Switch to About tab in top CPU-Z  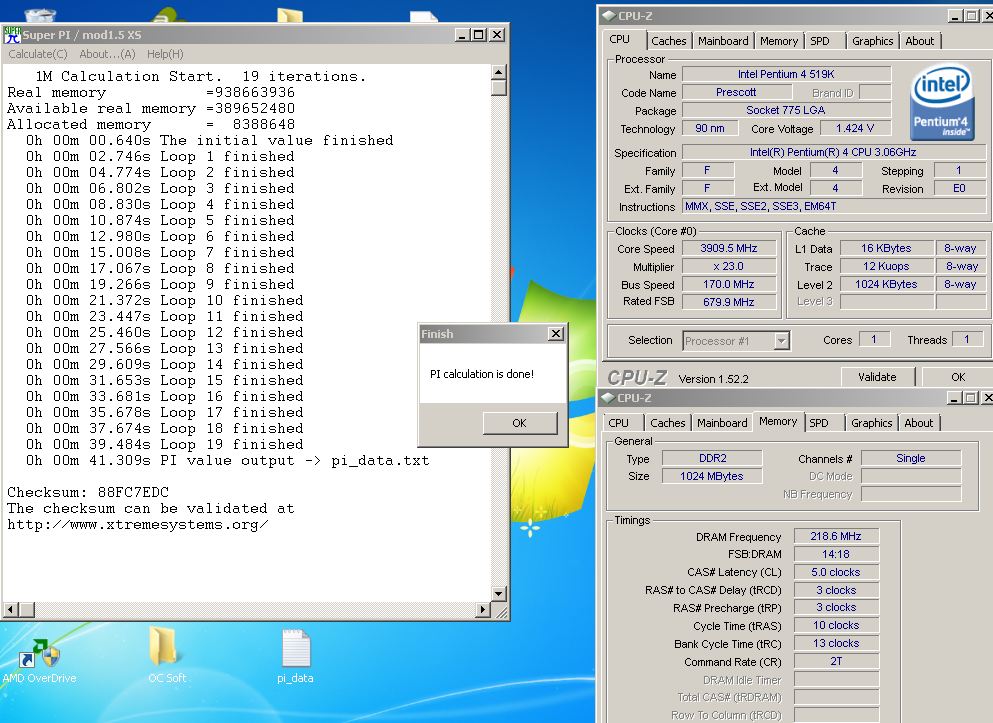[x=919, y=41]
